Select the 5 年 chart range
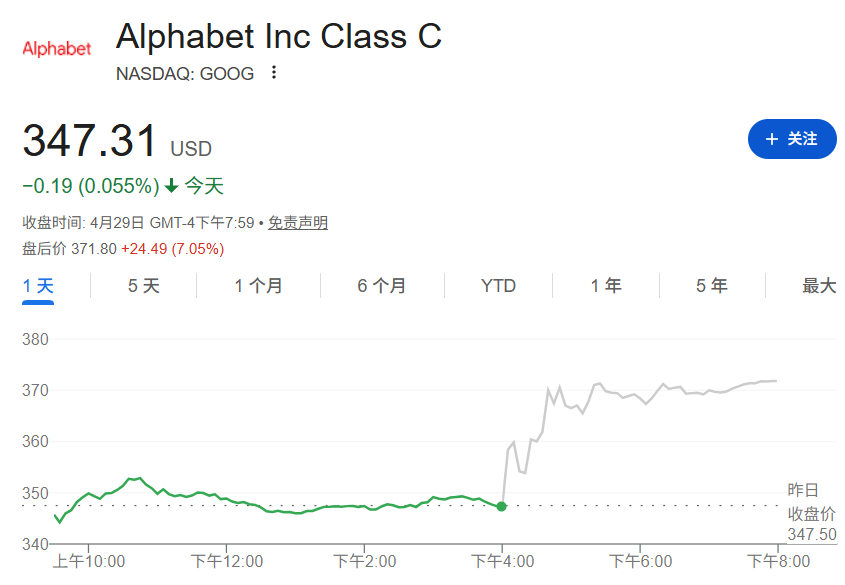Image resolution: width=845 pixels, height=585 pixels. point(712,286)
